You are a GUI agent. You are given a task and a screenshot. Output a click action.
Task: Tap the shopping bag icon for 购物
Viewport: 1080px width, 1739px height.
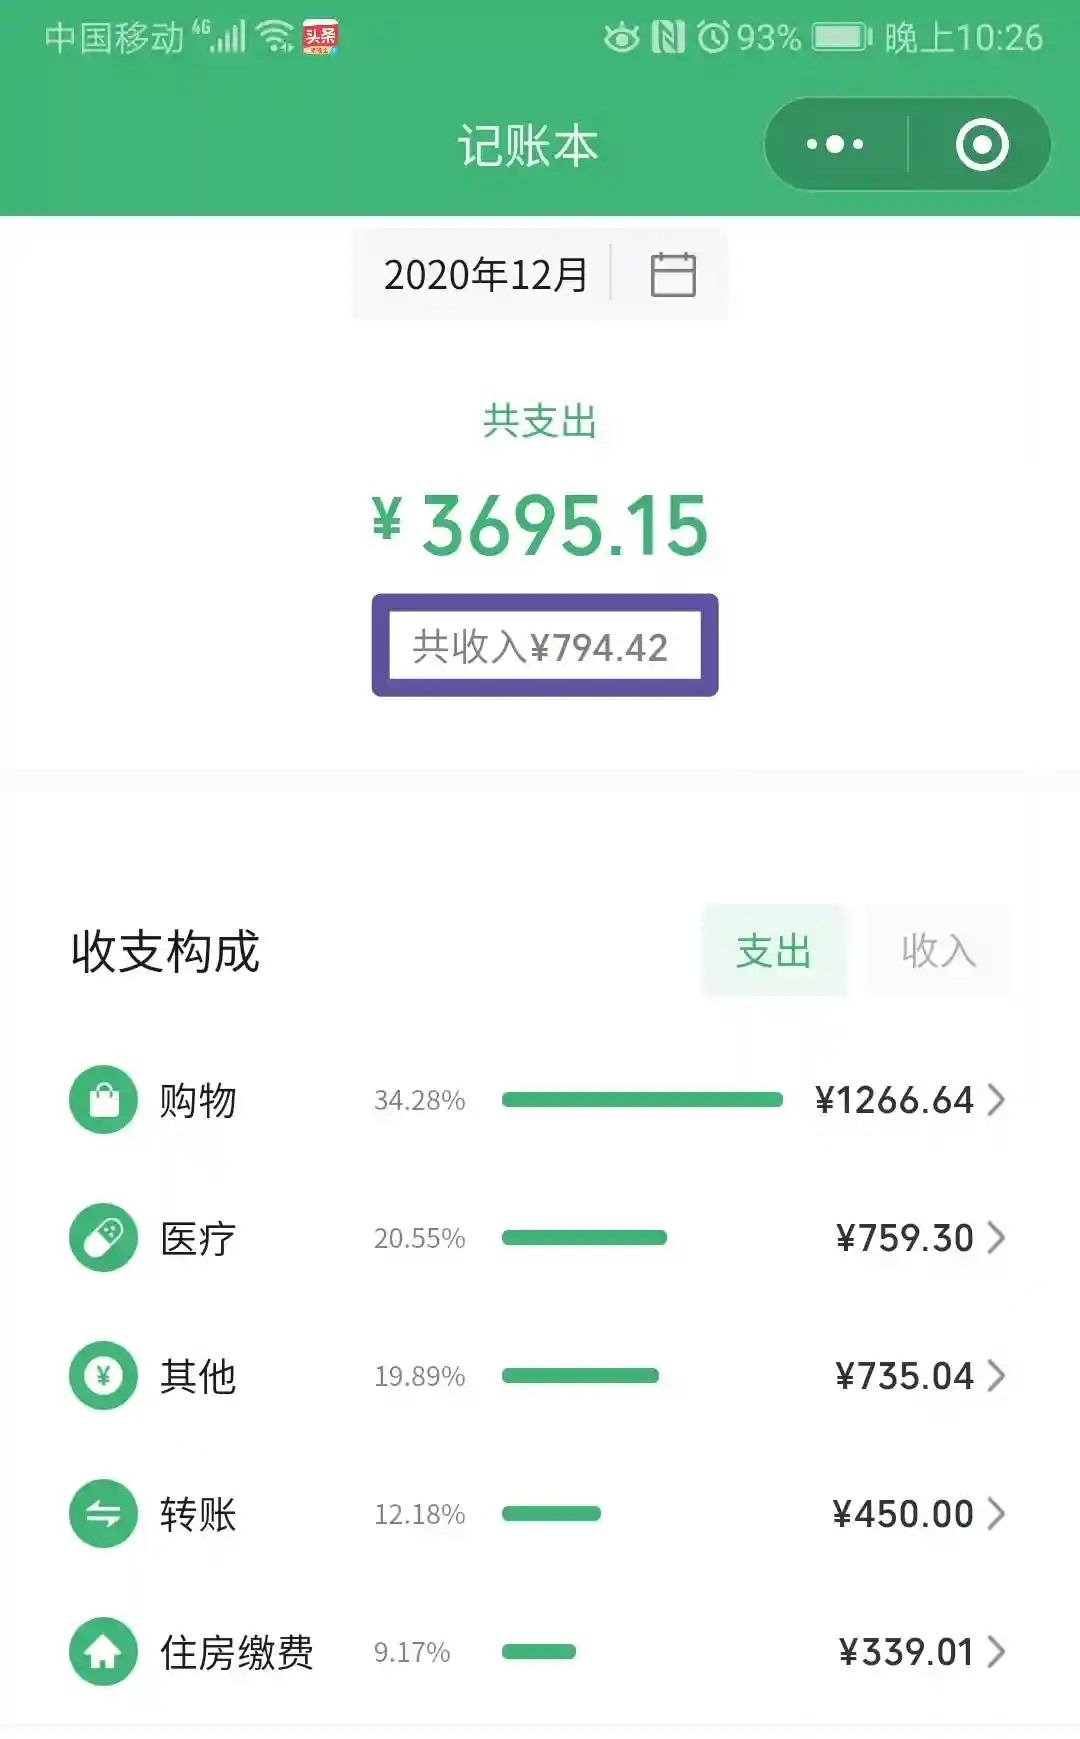click(103, 1100)
